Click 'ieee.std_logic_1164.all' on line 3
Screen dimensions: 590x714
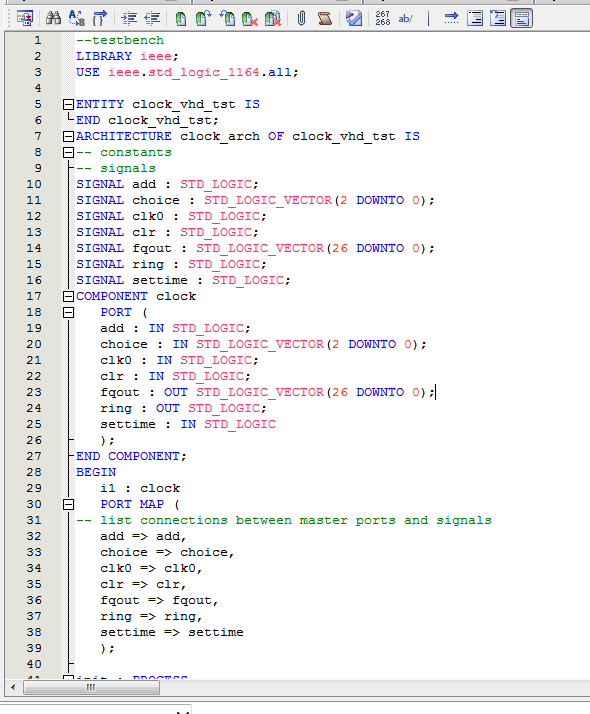(199, 72)
